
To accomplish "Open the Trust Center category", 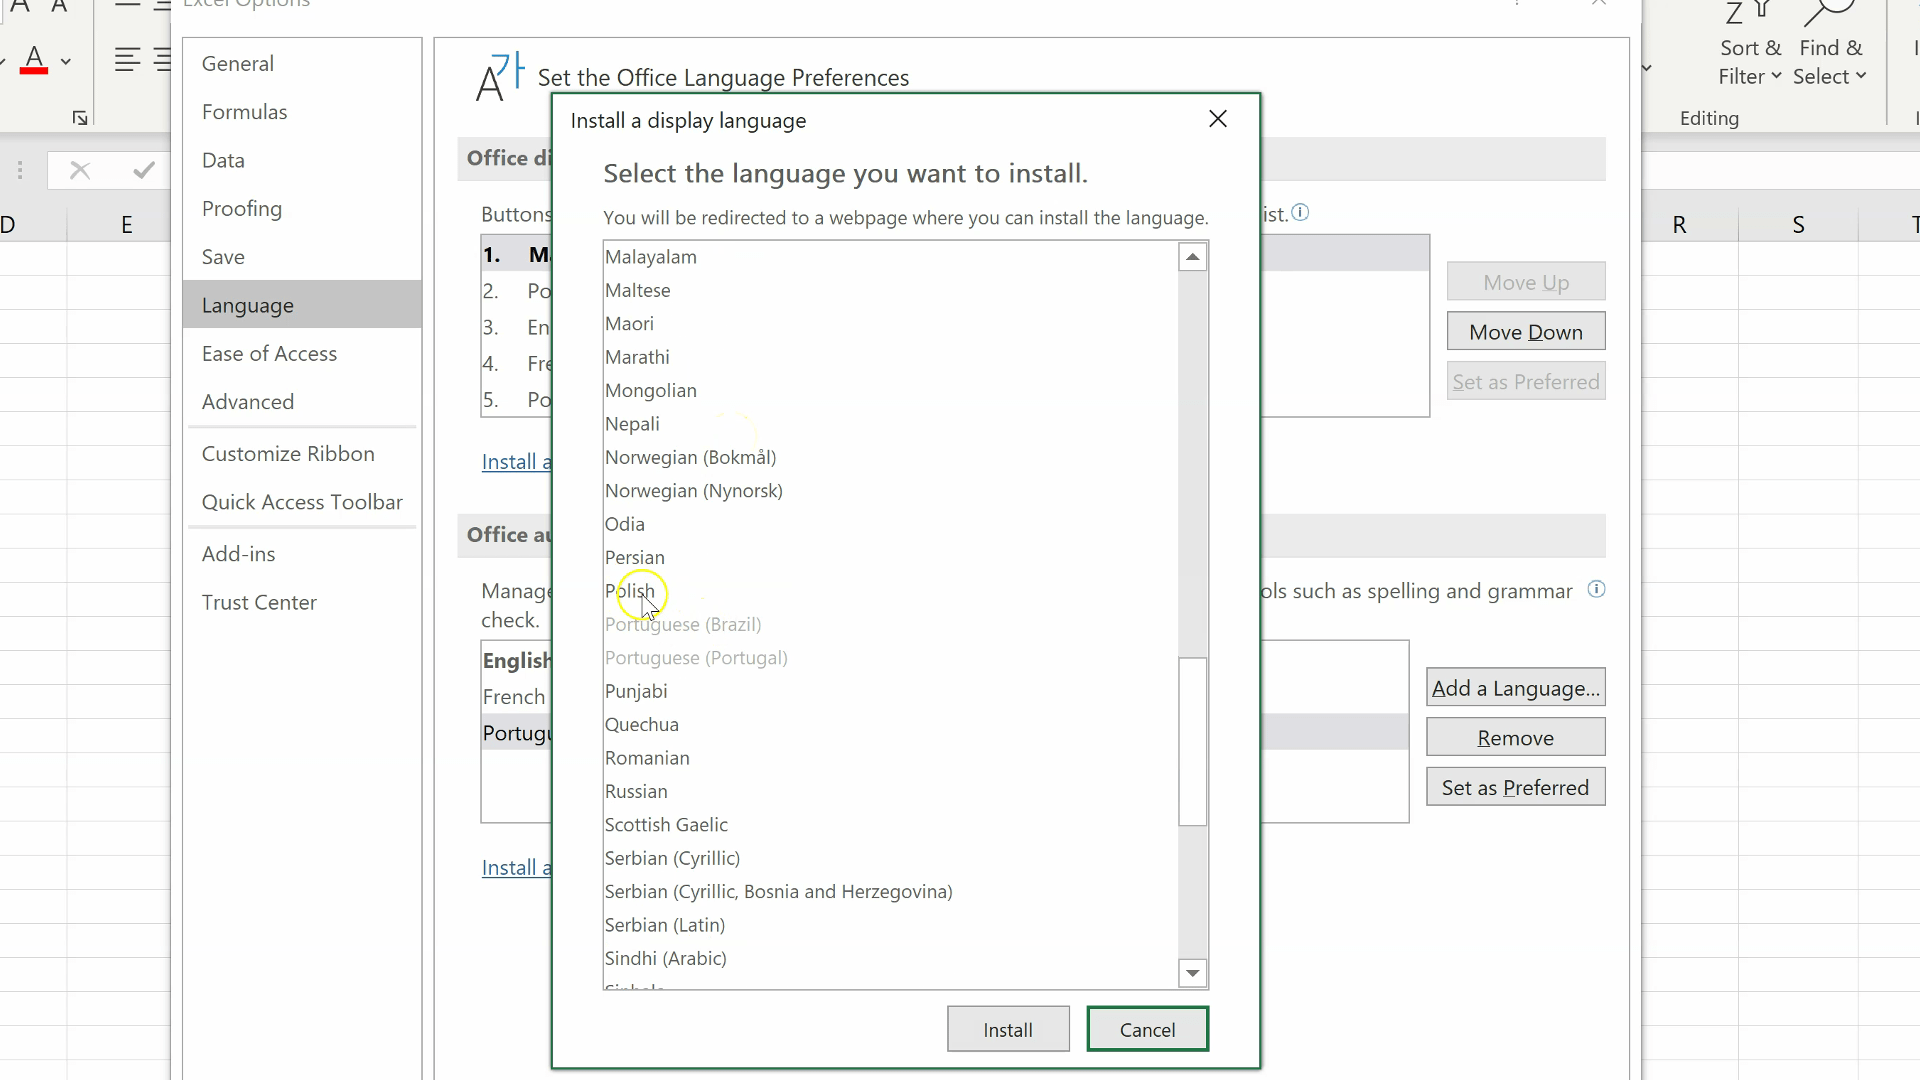I will pos(258,602).
